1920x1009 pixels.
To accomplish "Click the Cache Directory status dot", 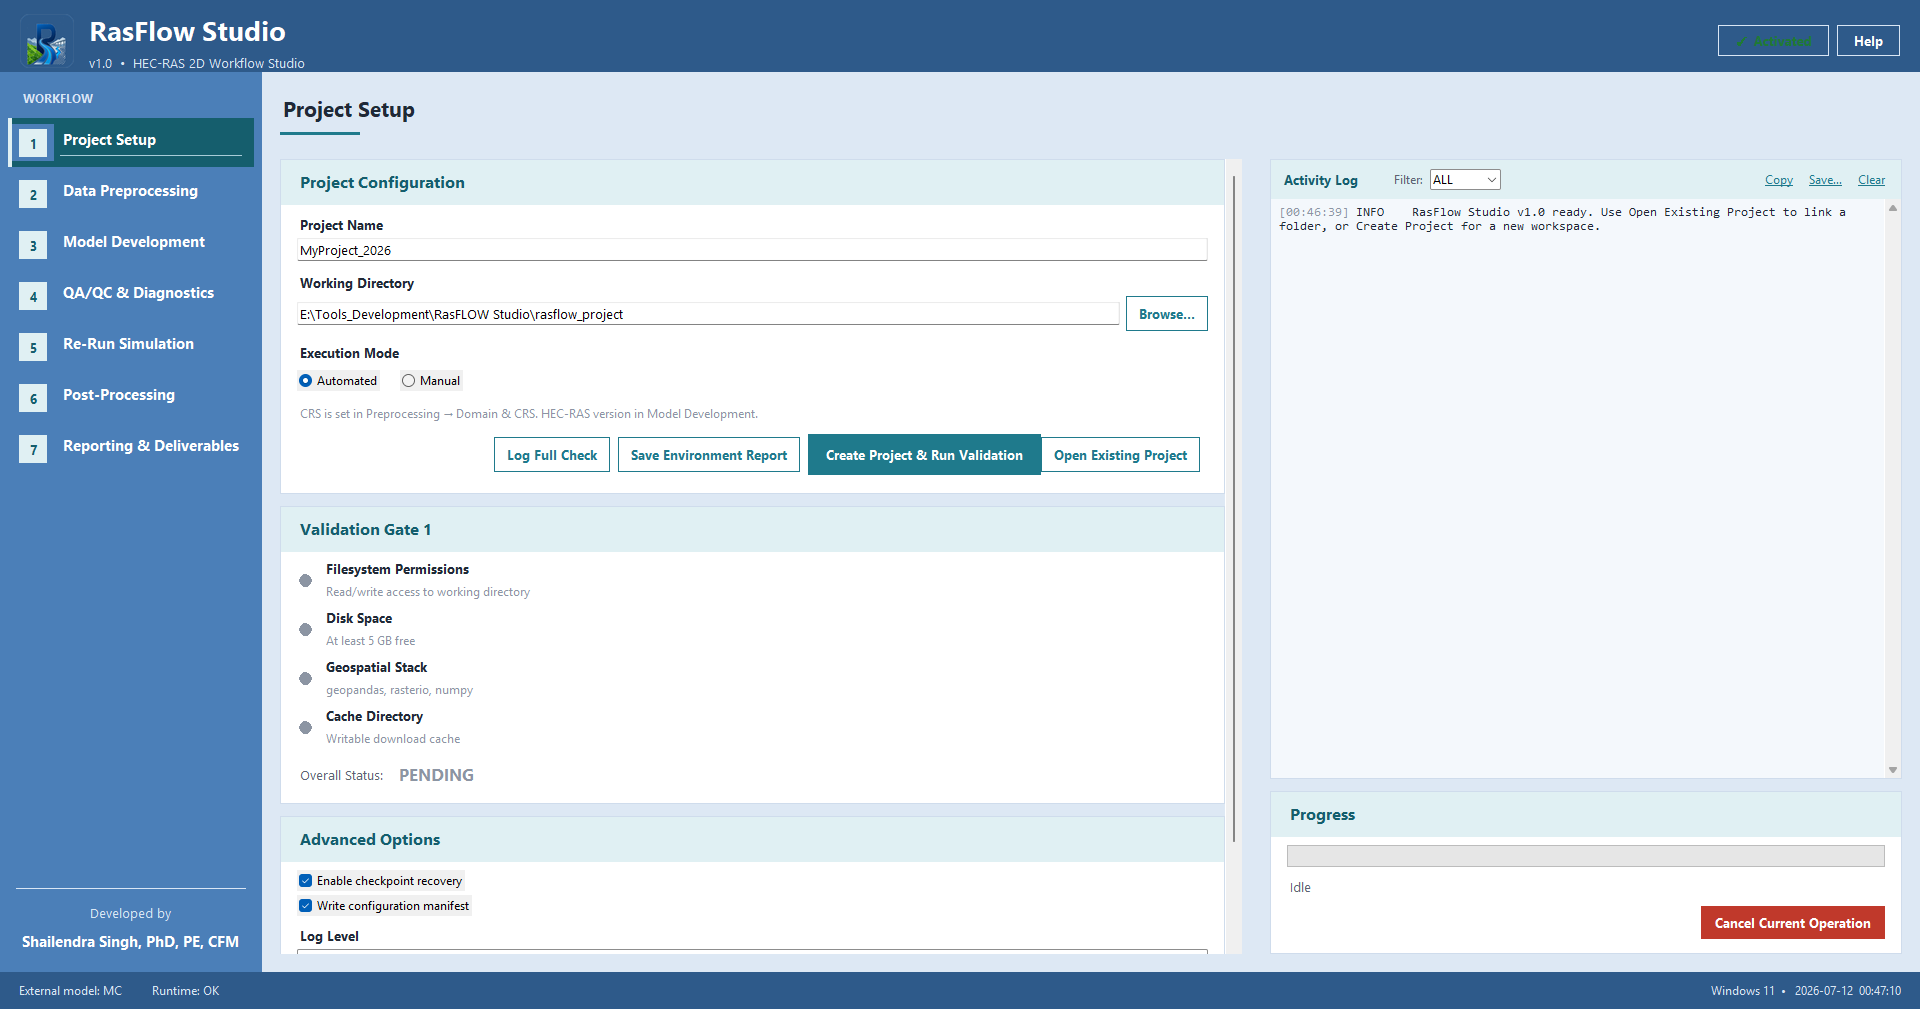I will [306, 727].
